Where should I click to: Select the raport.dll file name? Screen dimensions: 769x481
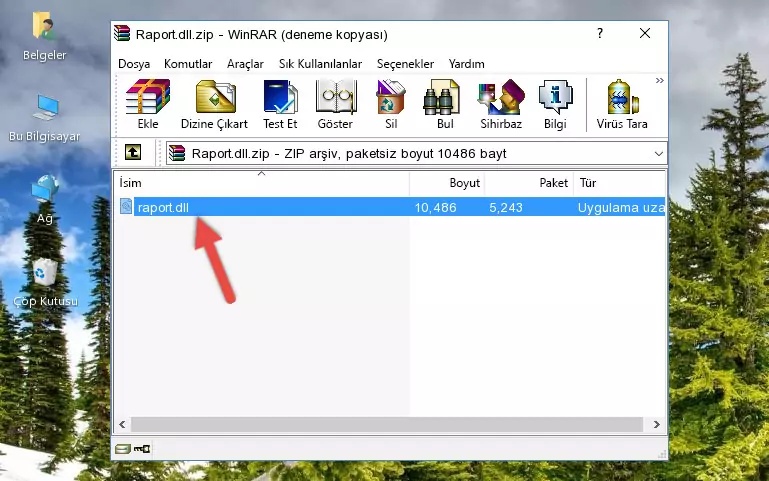click(x=163, y=207)
